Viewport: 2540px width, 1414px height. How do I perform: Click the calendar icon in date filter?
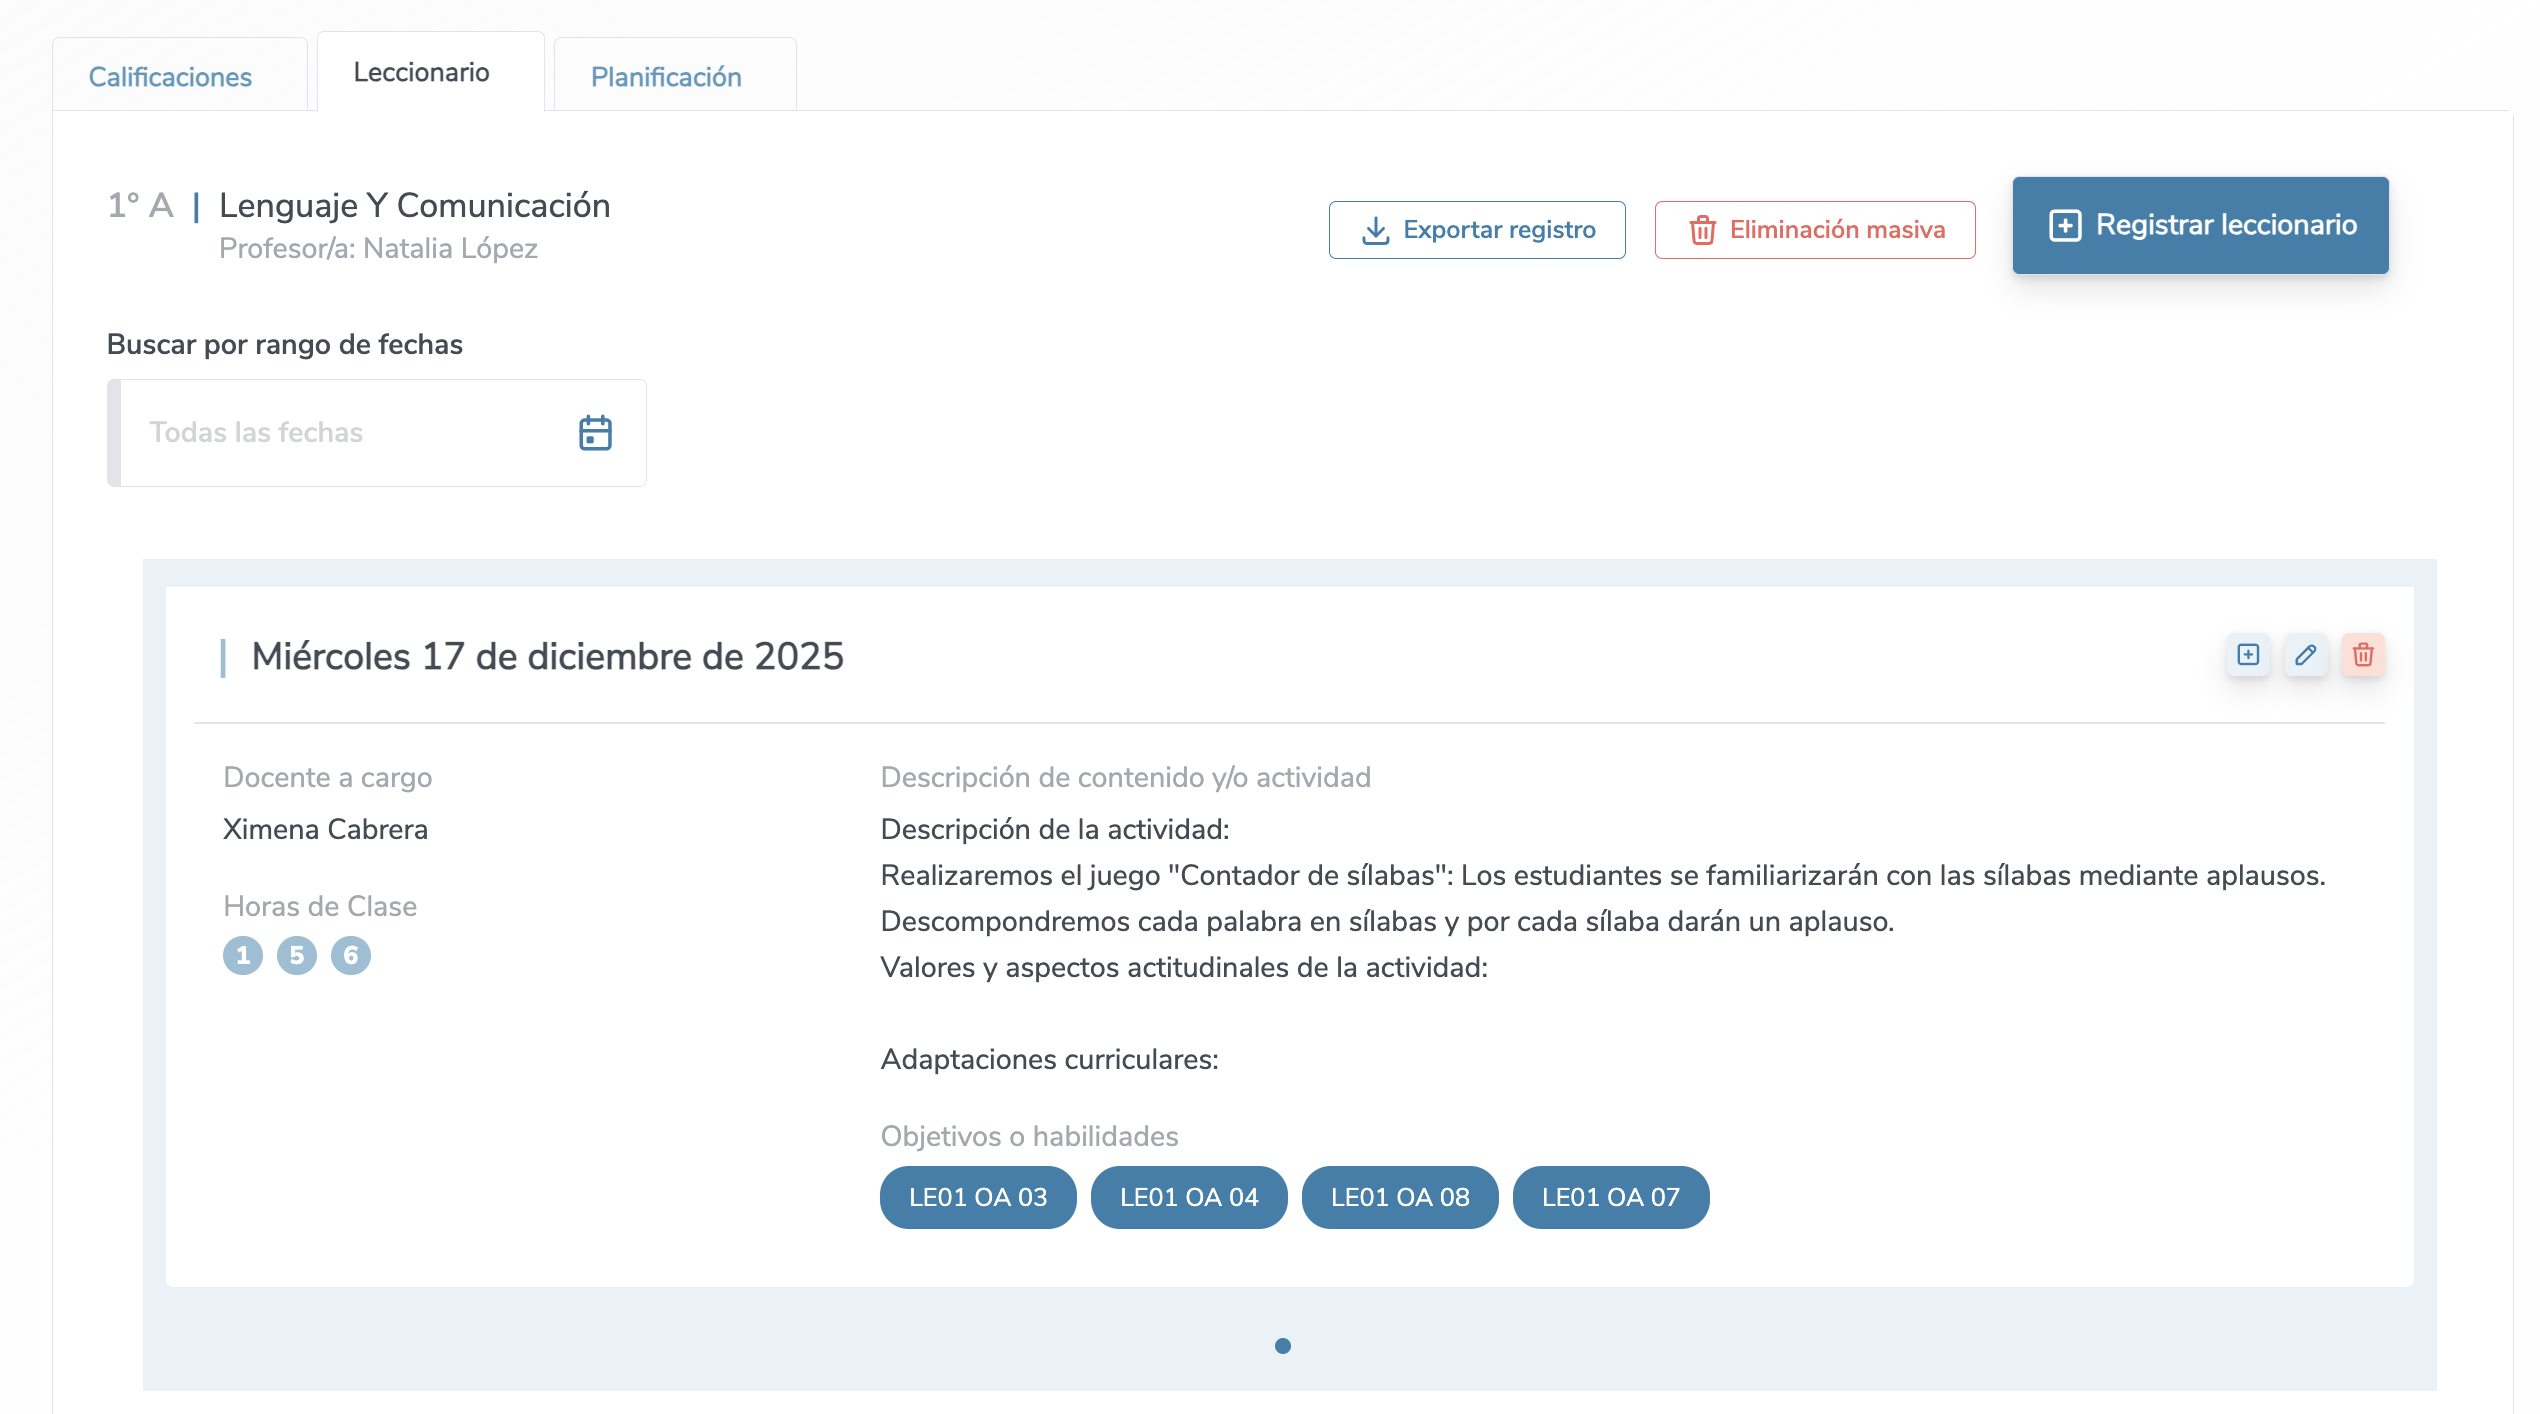point(595,433)
